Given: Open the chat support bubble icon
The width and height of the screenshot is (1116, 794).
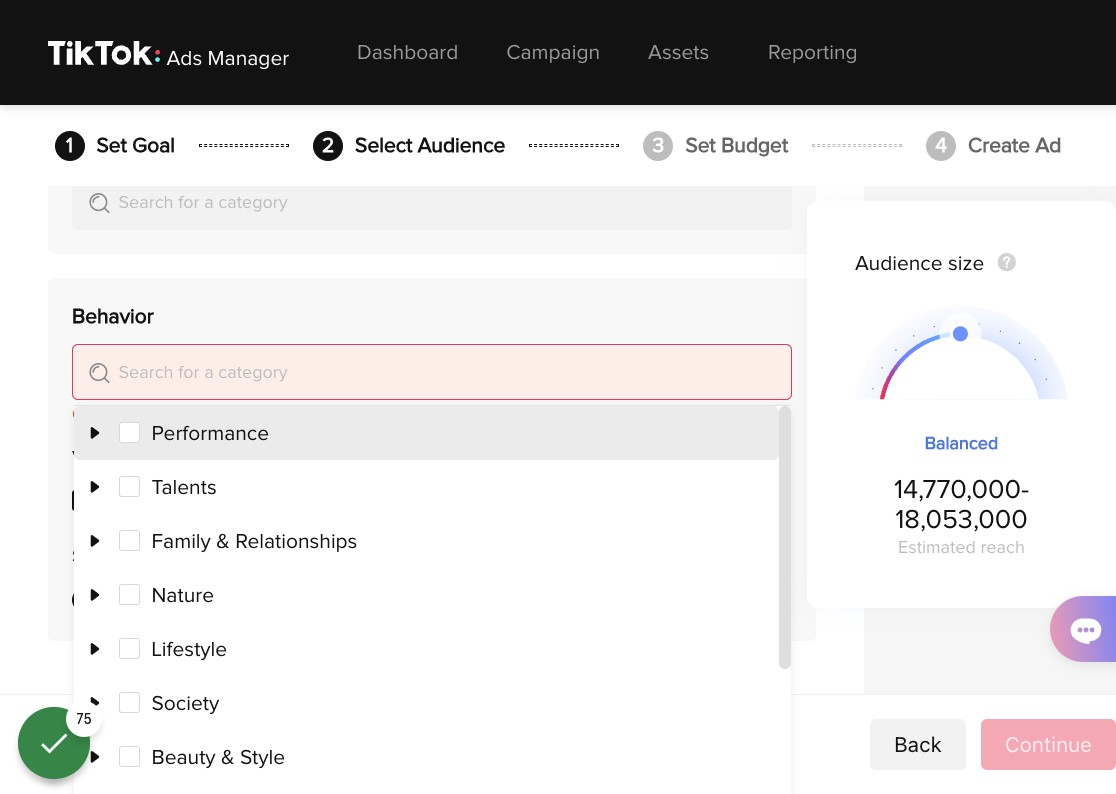Looking at the screenshot, I should click(1085, 630).
